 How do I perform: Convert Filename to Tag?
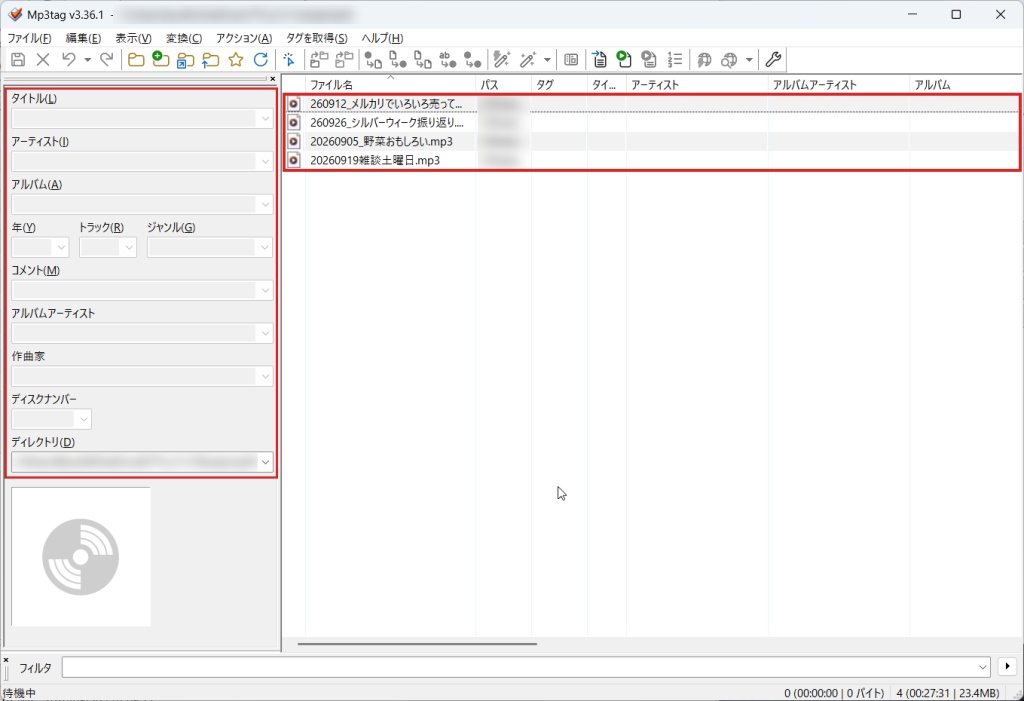(398, 60)
